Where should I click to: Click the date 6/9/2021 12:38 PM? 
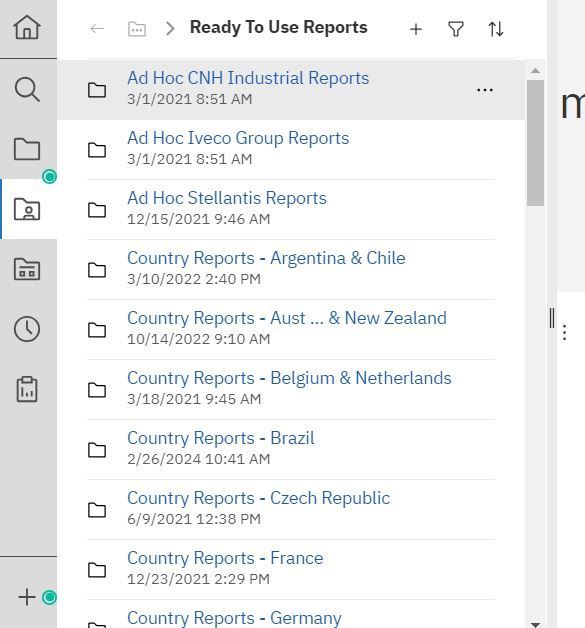194,519
